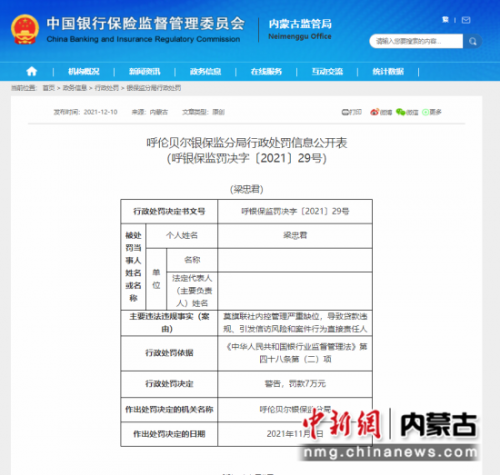Screen dimensions: 500x475
Task: Share the article to Weibo
Action: click(x=381, y=112)
